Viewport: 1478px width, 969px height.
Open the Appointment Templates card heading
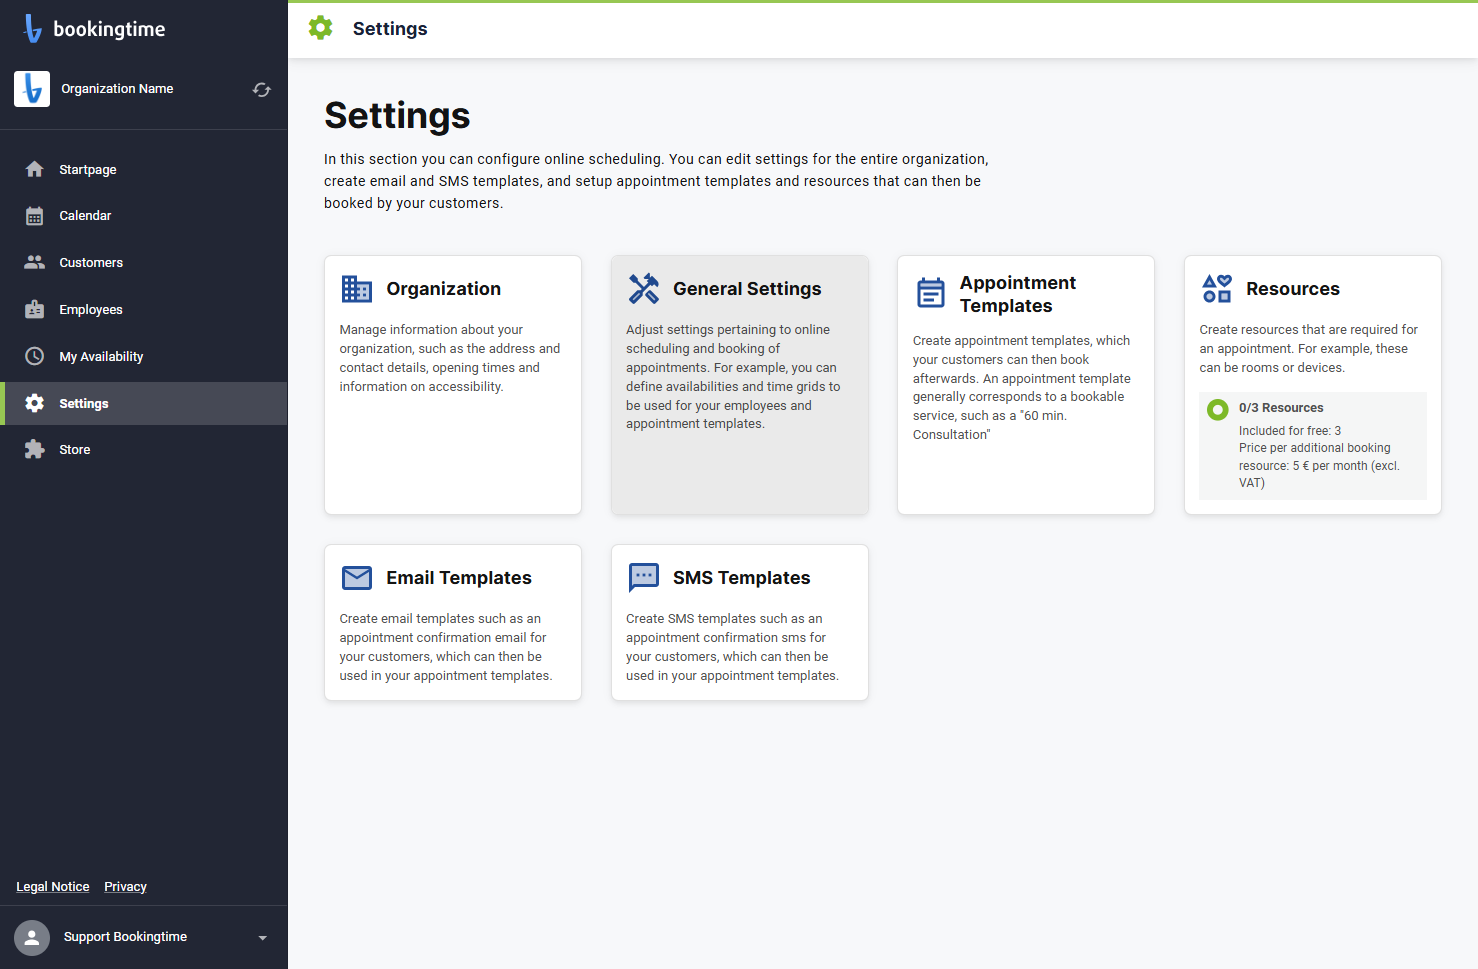point(1018,294)
